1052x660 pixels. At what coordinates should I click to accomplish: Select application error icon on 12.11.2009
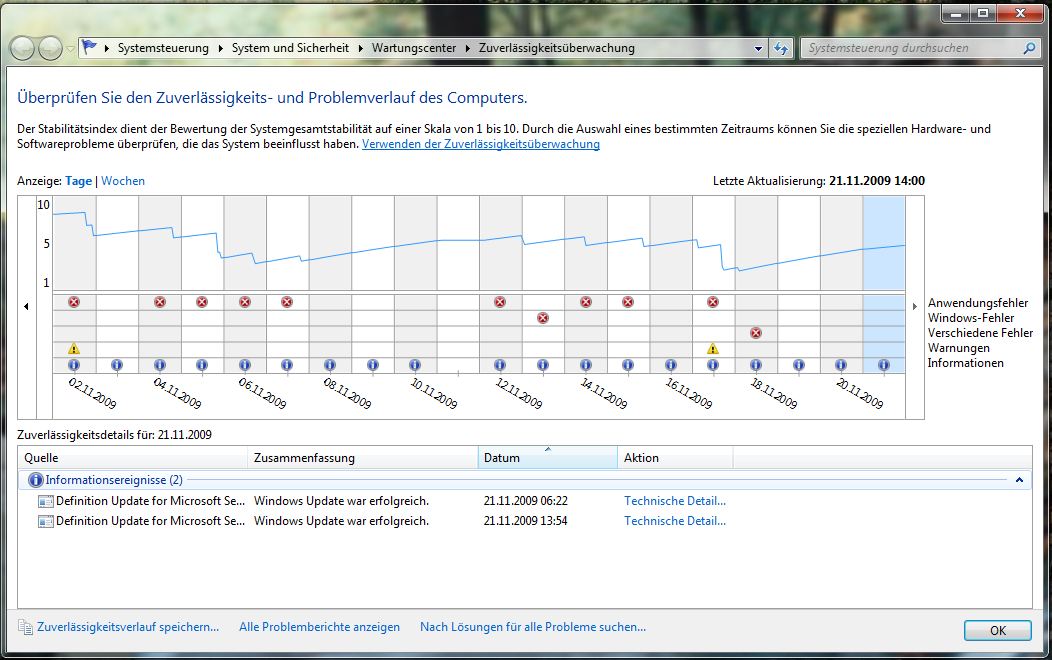point(500,302)
